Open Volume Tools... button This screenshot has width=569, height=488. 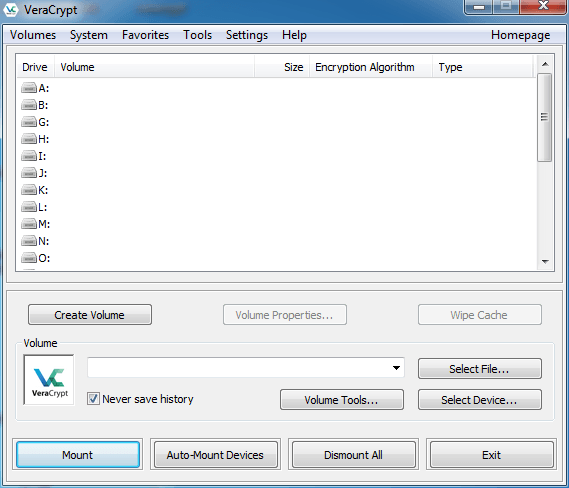coord(341,399)
